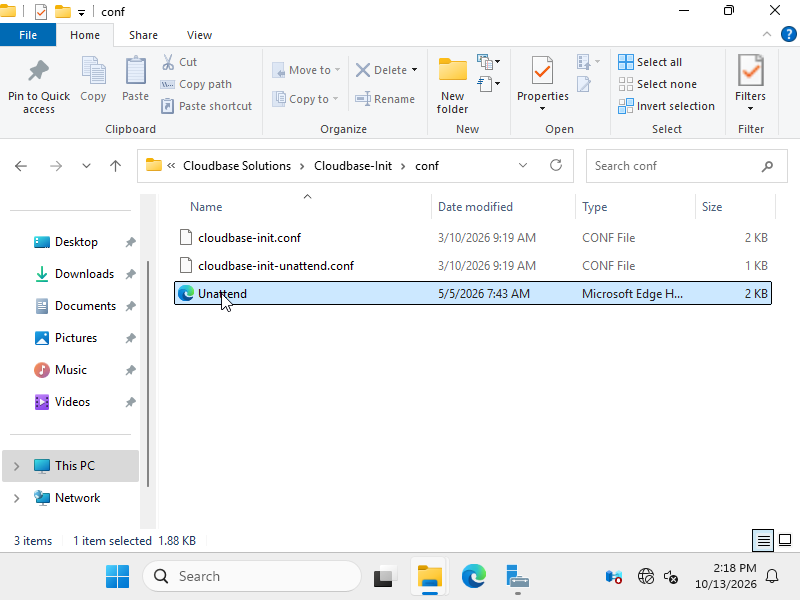The image size is (800, 600).
Task: Go Up one folder level arrow
Action: pos(115,166)
